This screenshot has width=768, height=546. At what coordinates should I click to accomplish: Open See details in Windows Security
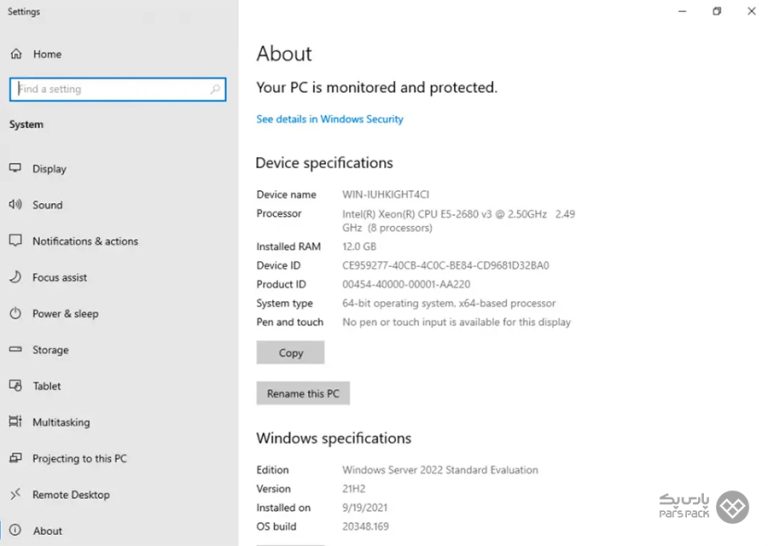tap(330, 119)
